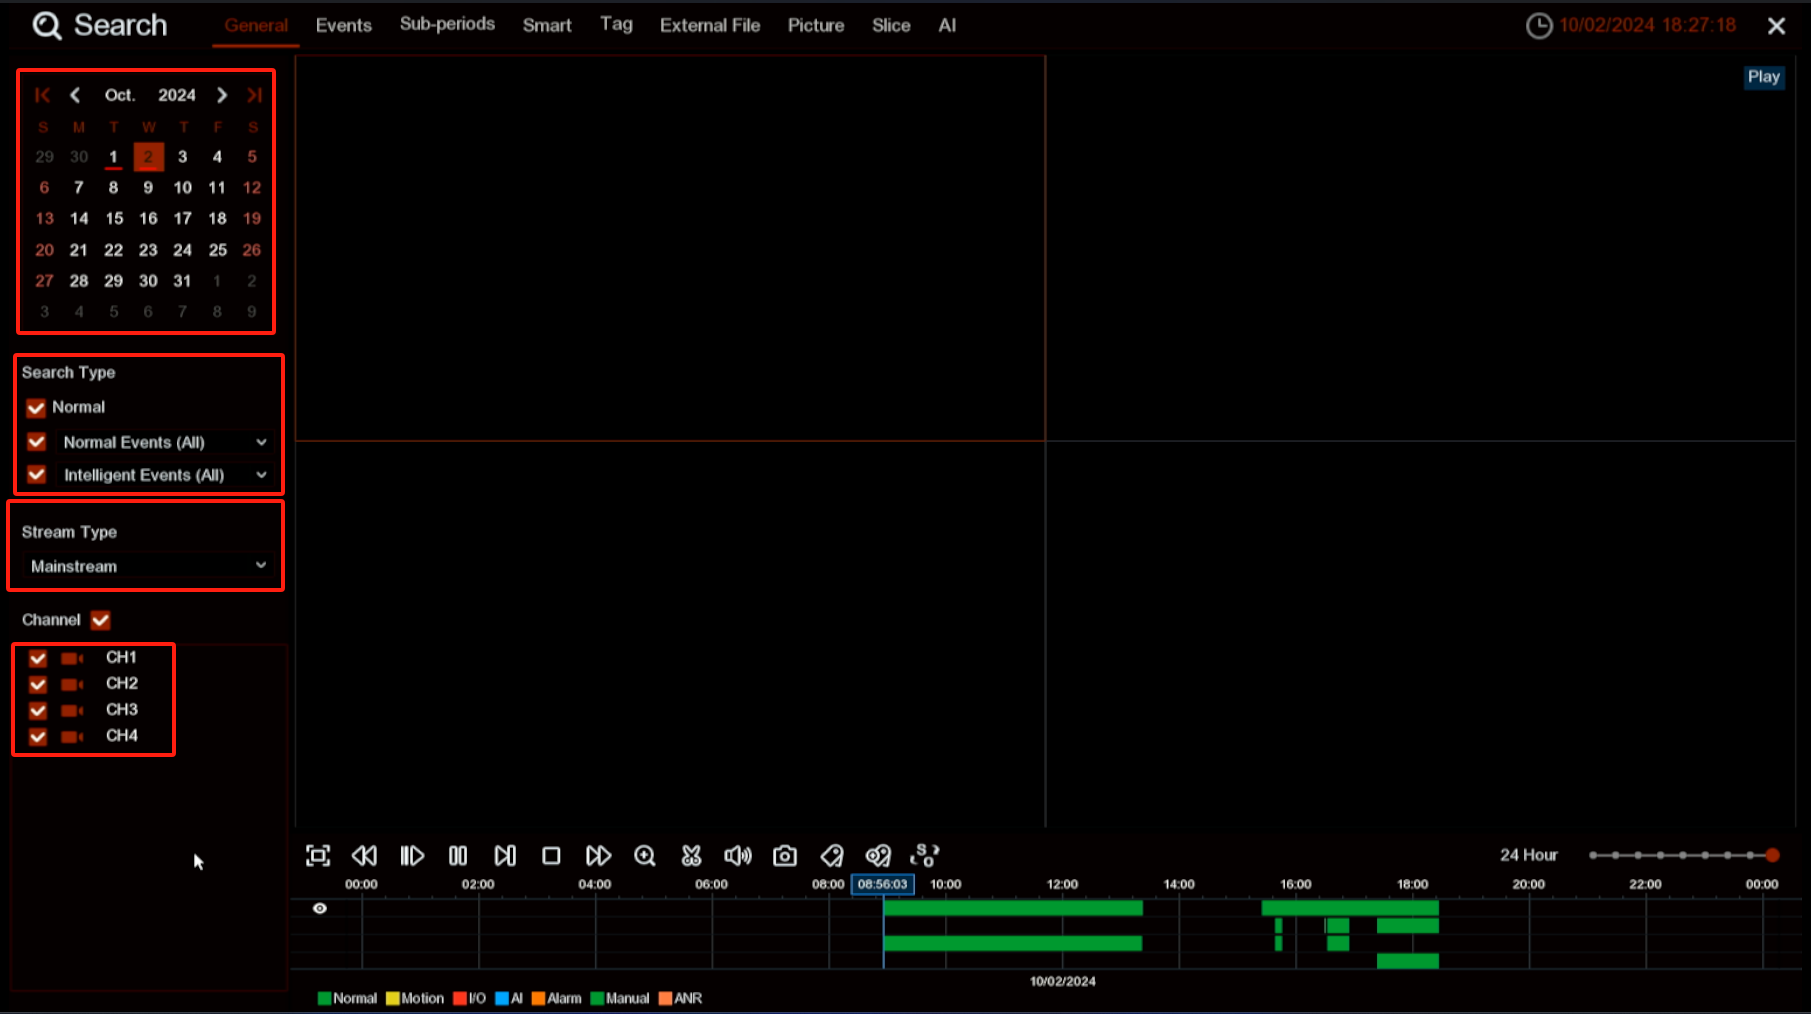Step to the next frame
Image resolution: width=1811 pixels, height=1014 pixels.
[505, 856]
